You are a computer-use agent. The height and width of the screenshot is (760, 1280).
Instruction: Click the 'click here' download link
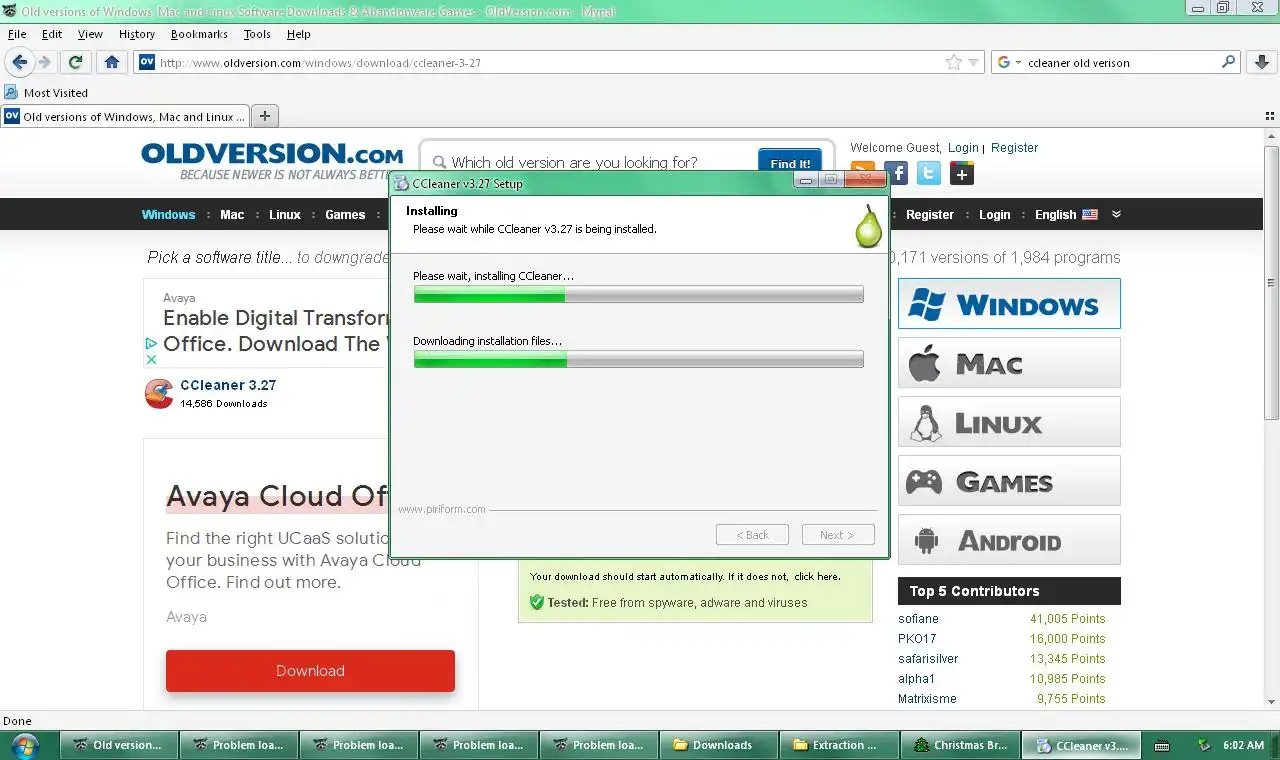(x=817, y=577)
